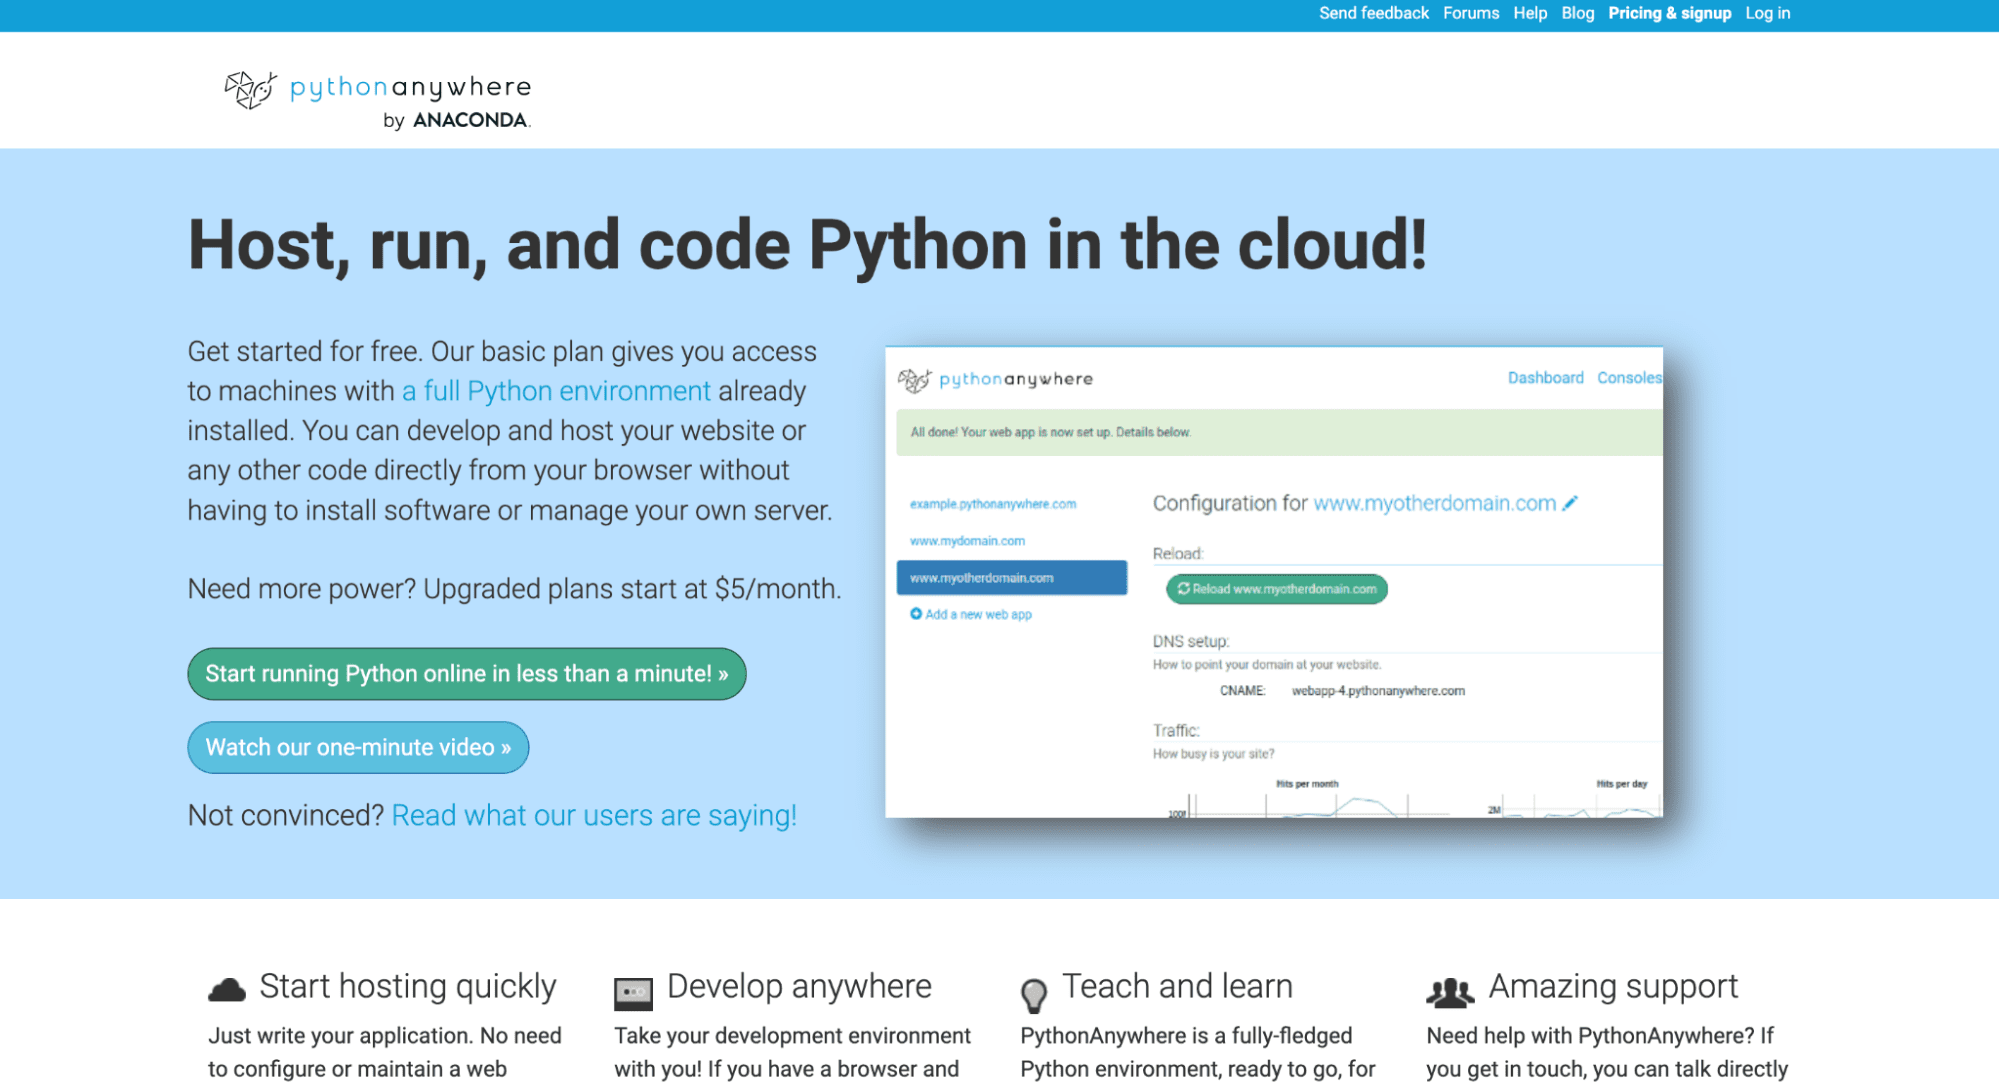The width and height of the screenshot is (1999, 1090).
Task: Click the terminal icon beside Develop anywhere
Action: click(x=633, y=992)
